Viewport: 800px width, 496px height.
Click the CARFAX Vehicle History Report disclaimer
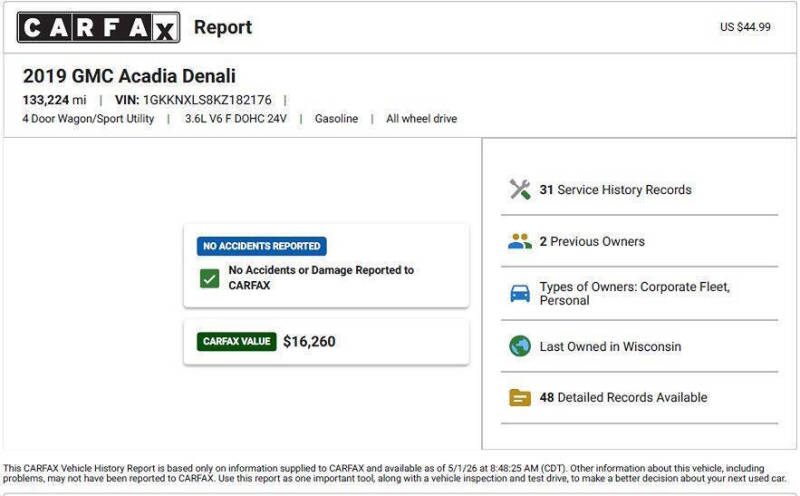click(x=395, y=474)
